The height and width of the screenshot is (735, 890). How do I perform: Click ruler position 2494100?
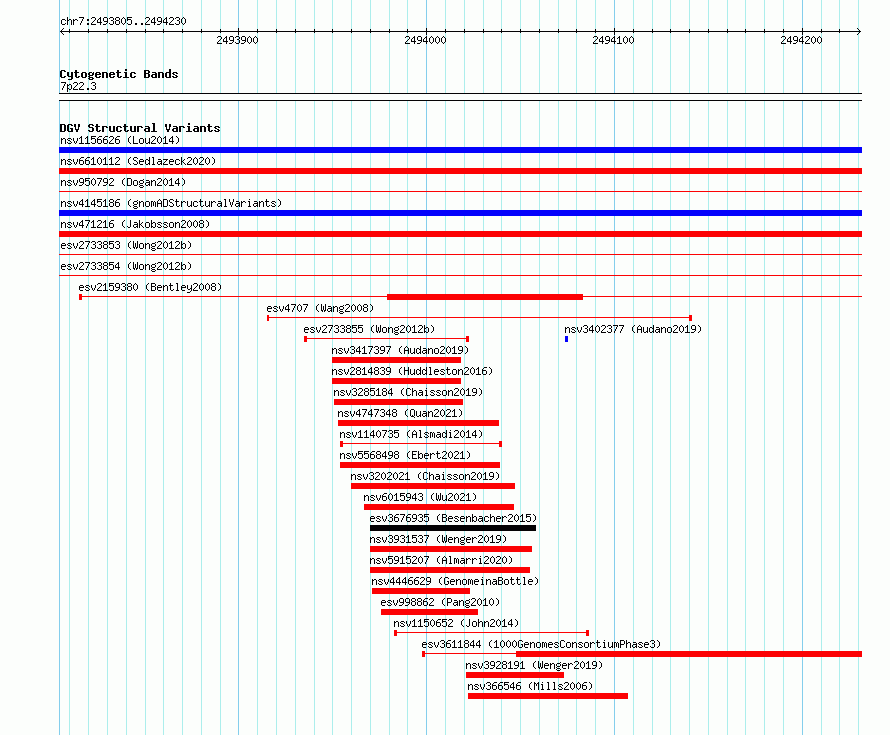pos(613,40)
